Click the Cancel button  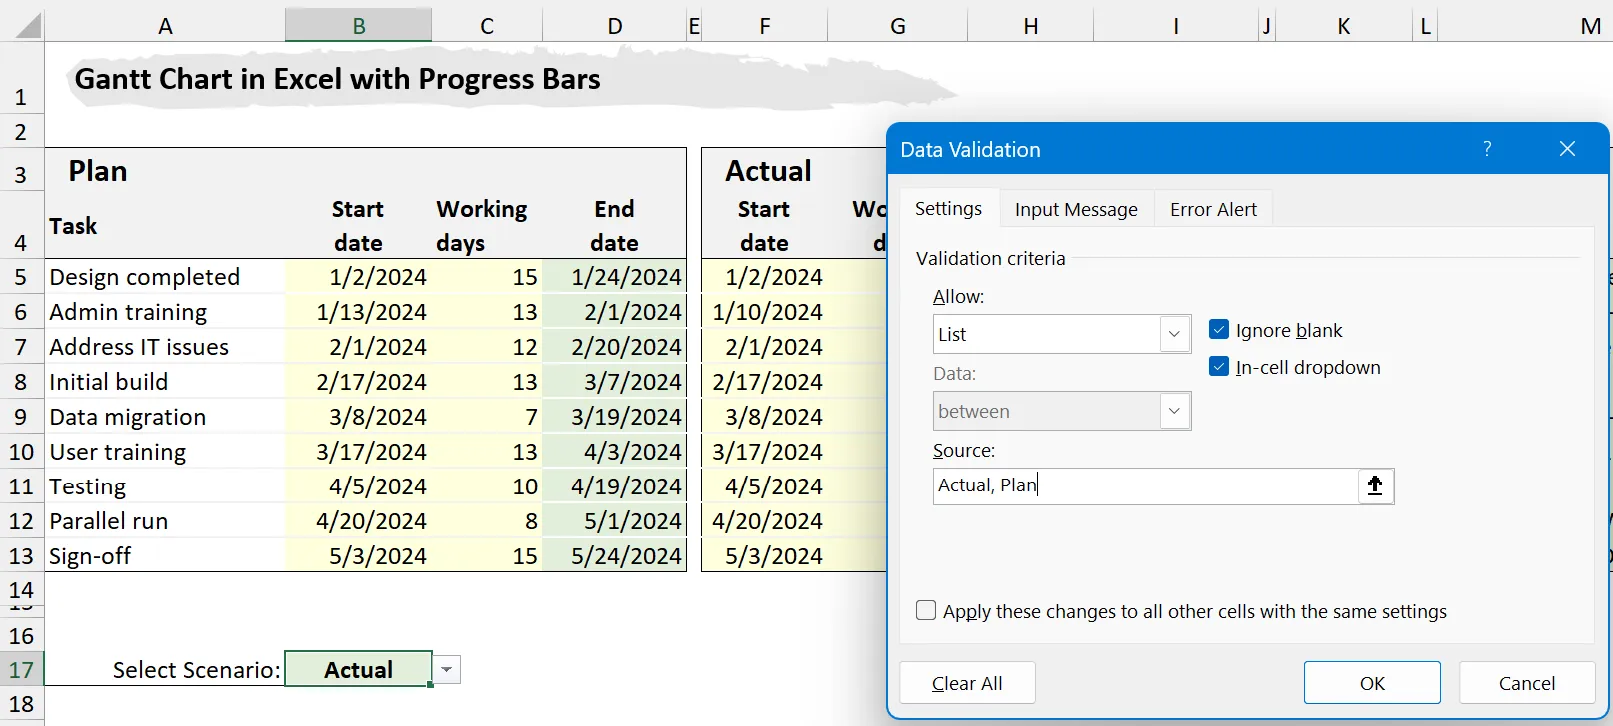point(1526,683)
